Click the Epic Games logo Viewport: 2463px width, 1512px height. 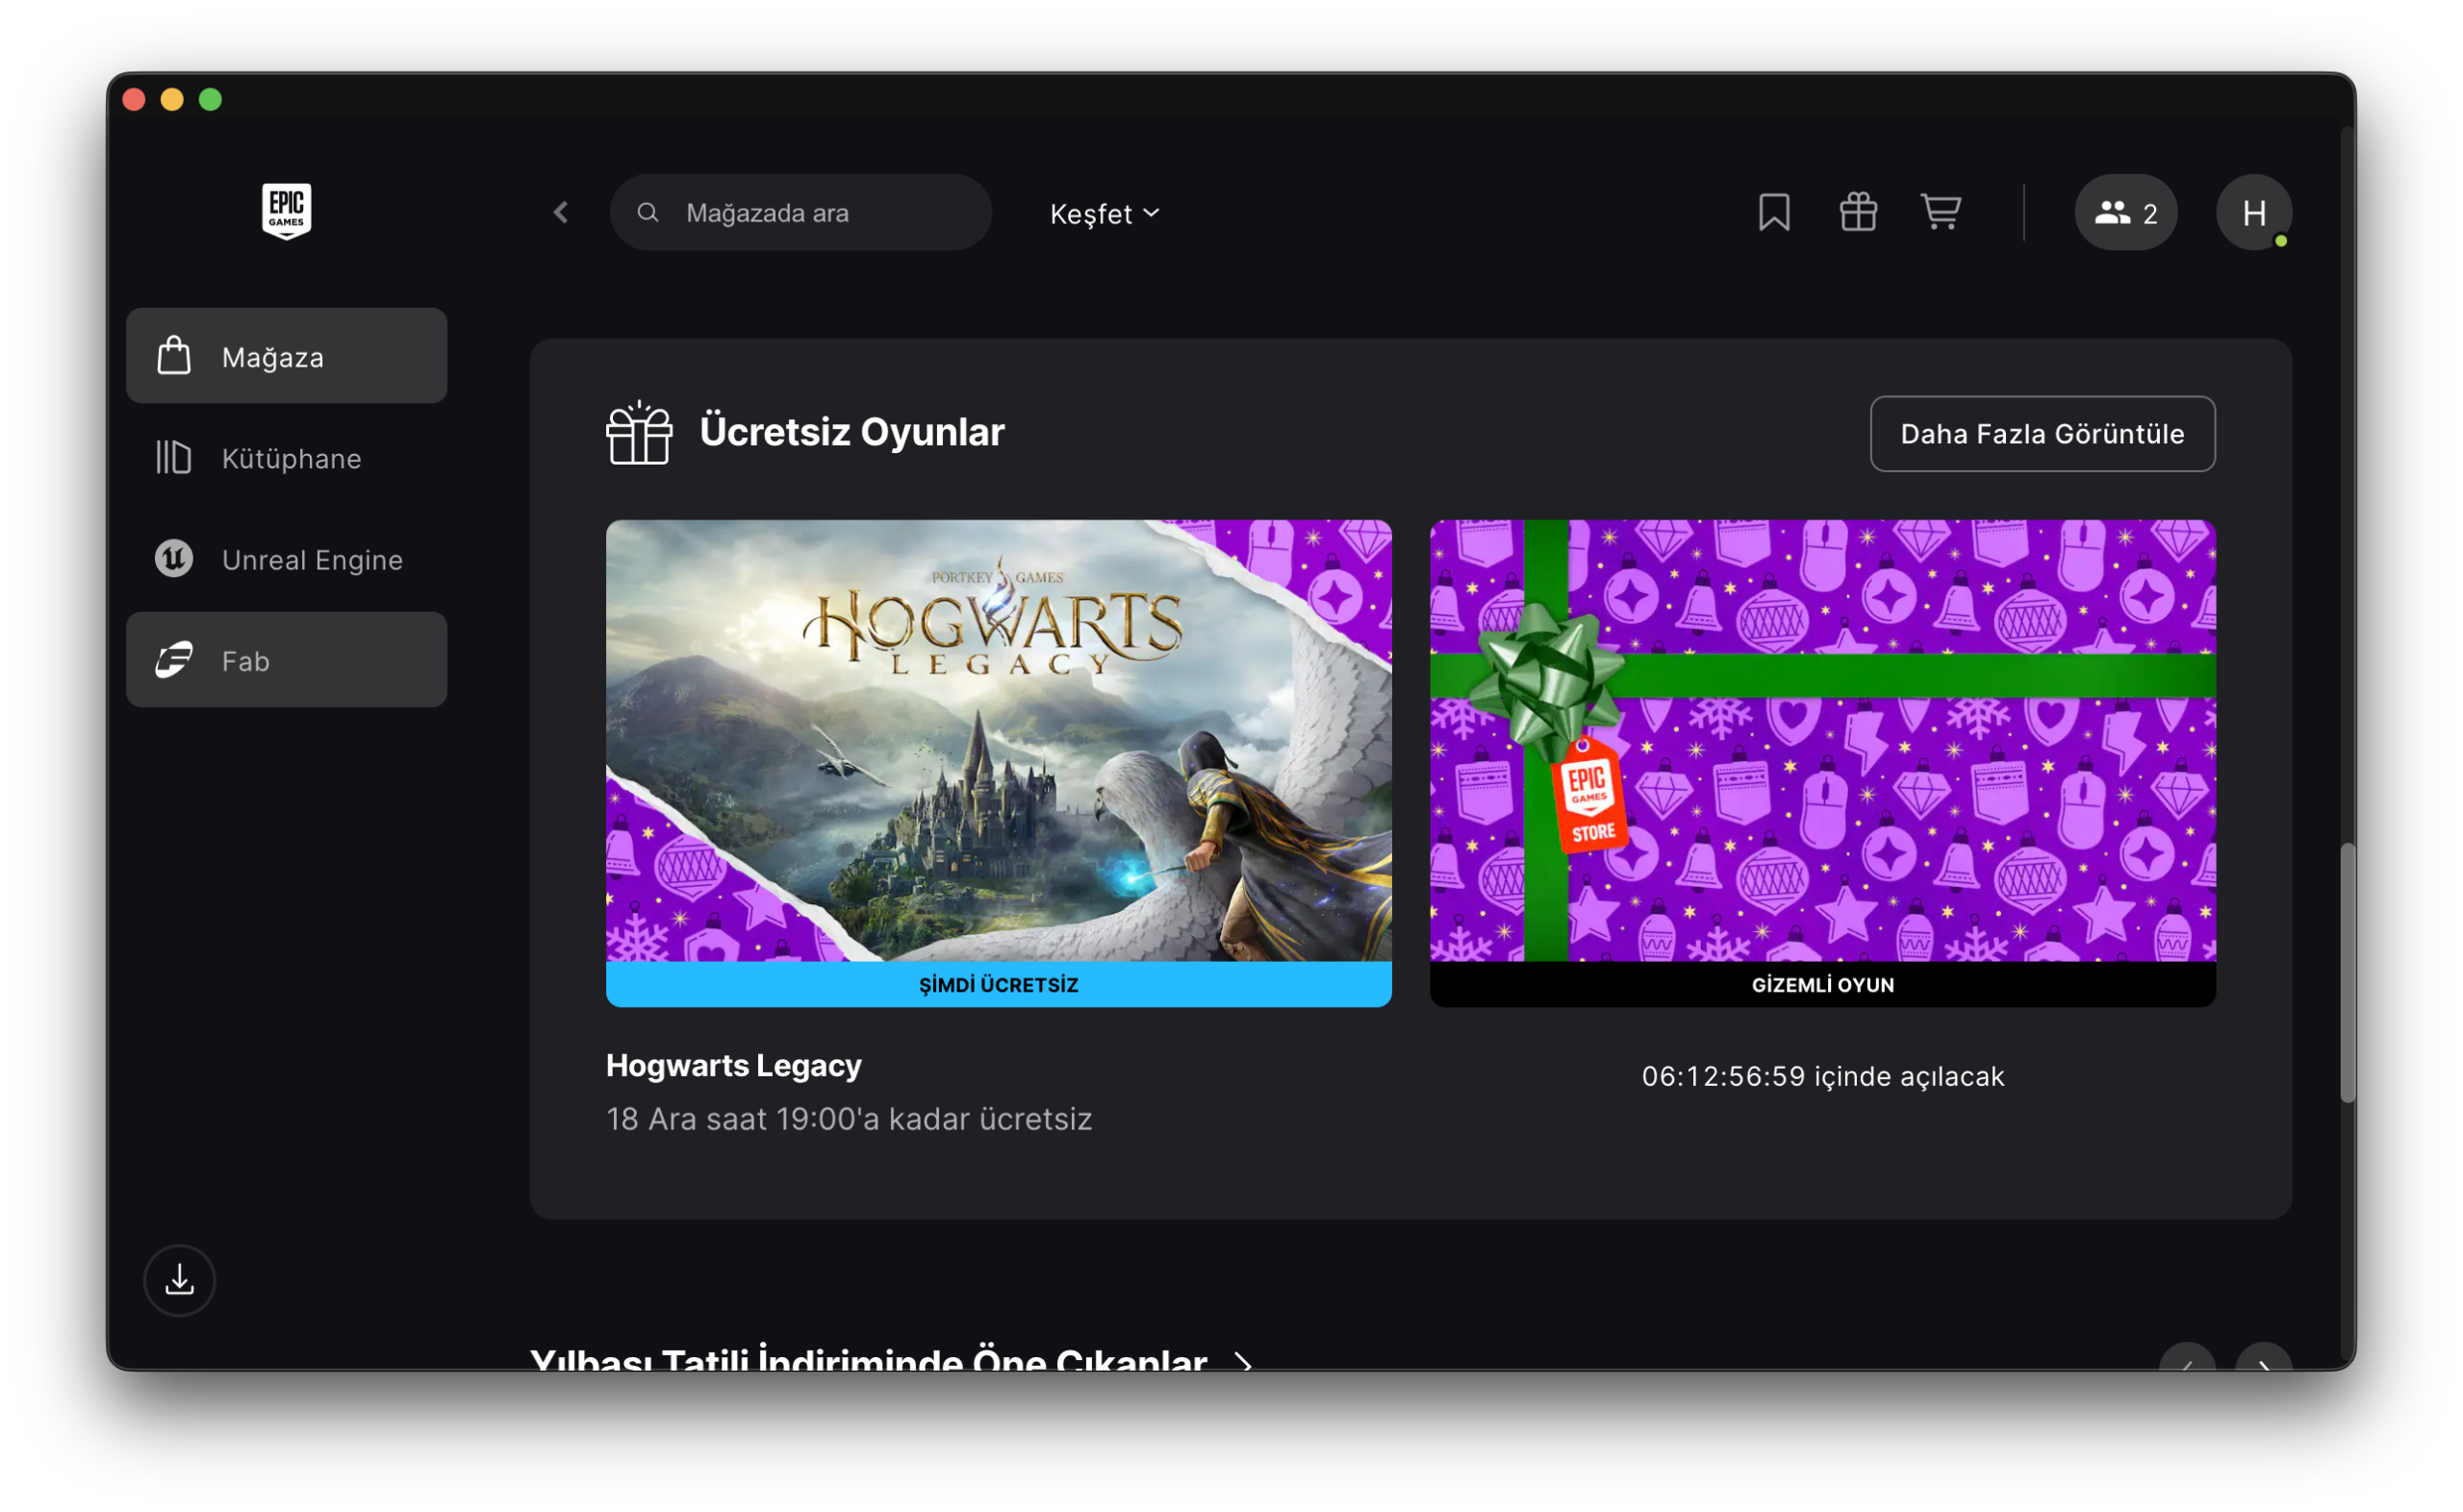286,211
